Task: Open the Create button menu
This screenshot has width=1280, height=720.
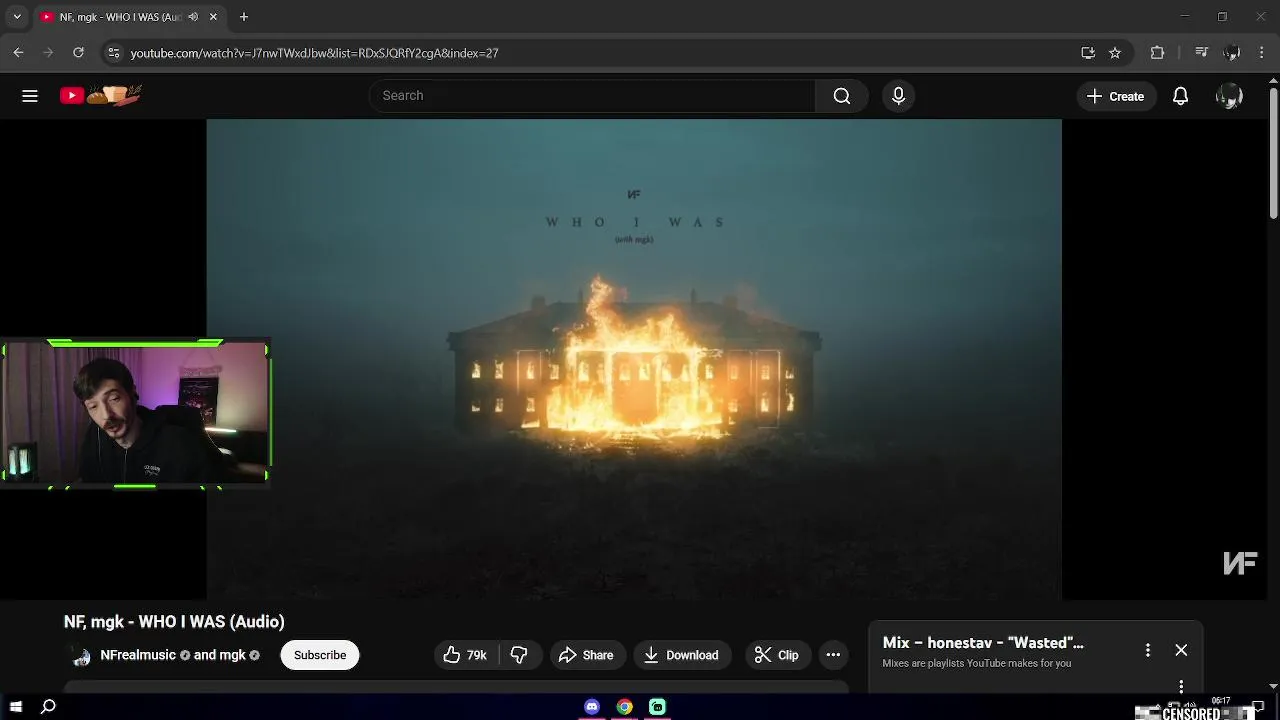Action: [x=1115, y=96]
